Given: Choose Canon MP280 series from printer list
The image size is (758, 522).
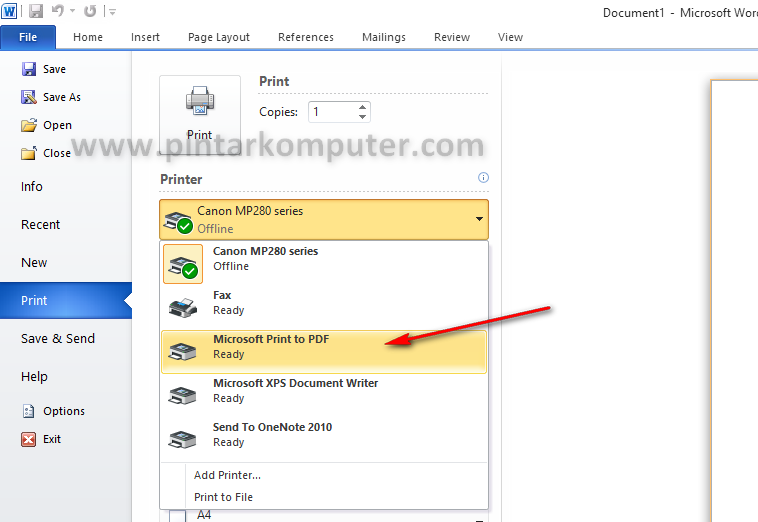Looking at the screenshot, I should 324,263.
